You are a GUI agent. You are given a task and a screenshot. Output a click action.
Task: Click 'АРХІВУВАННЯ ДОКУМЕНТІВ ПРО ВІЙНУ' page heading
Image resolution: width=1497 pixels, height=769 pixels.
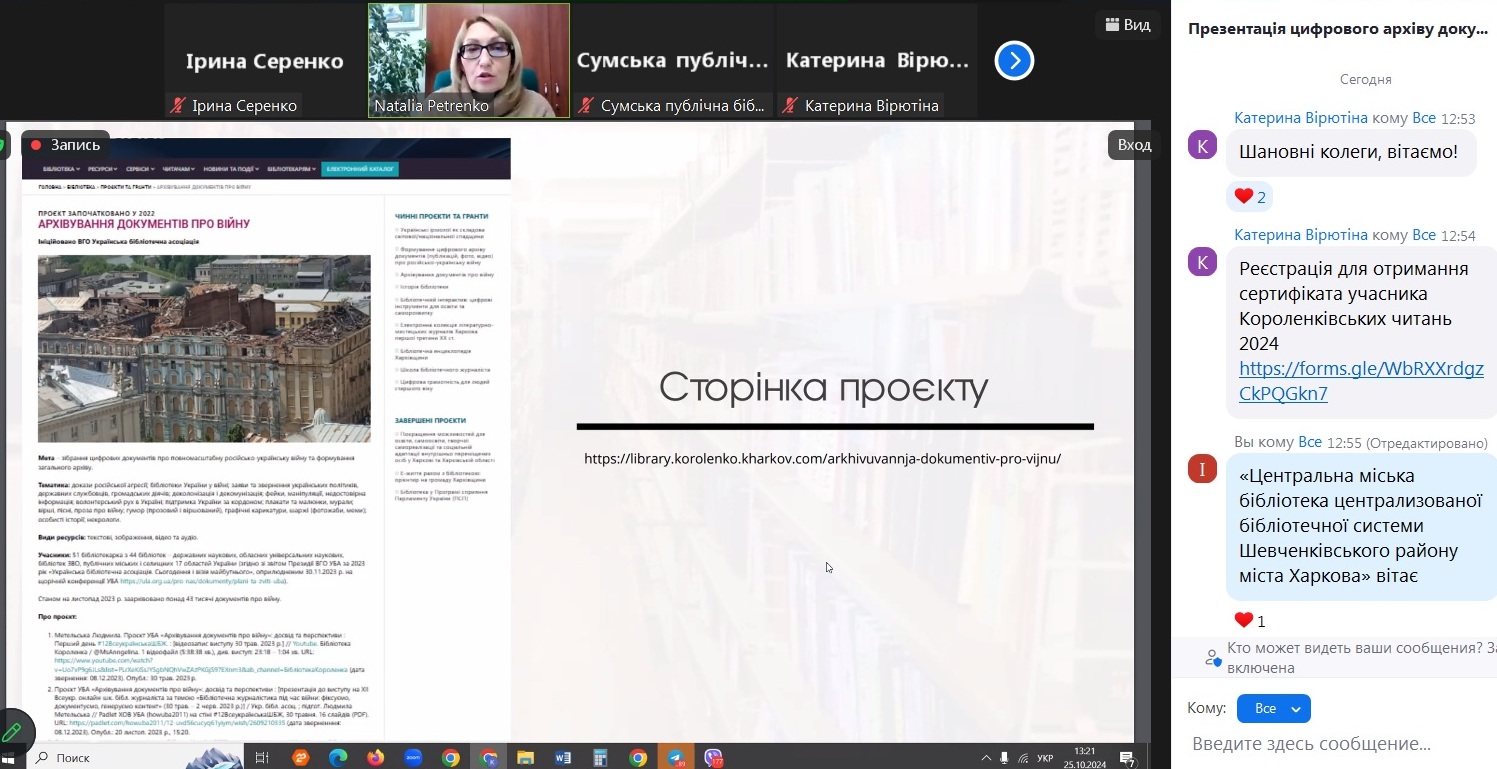144,224
